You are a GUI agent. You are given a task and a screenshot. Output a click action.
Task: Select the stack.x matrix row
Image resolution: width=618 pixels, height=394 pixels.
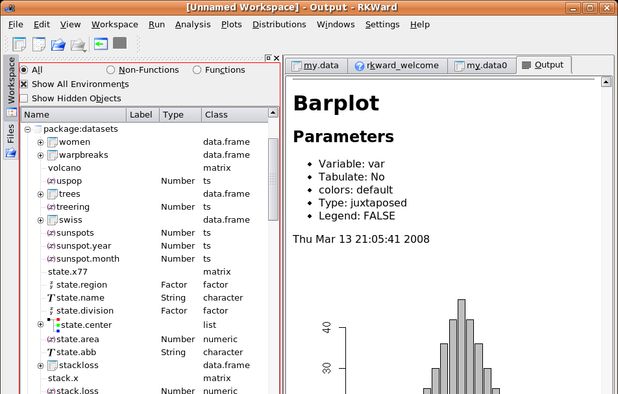[144, 378]
